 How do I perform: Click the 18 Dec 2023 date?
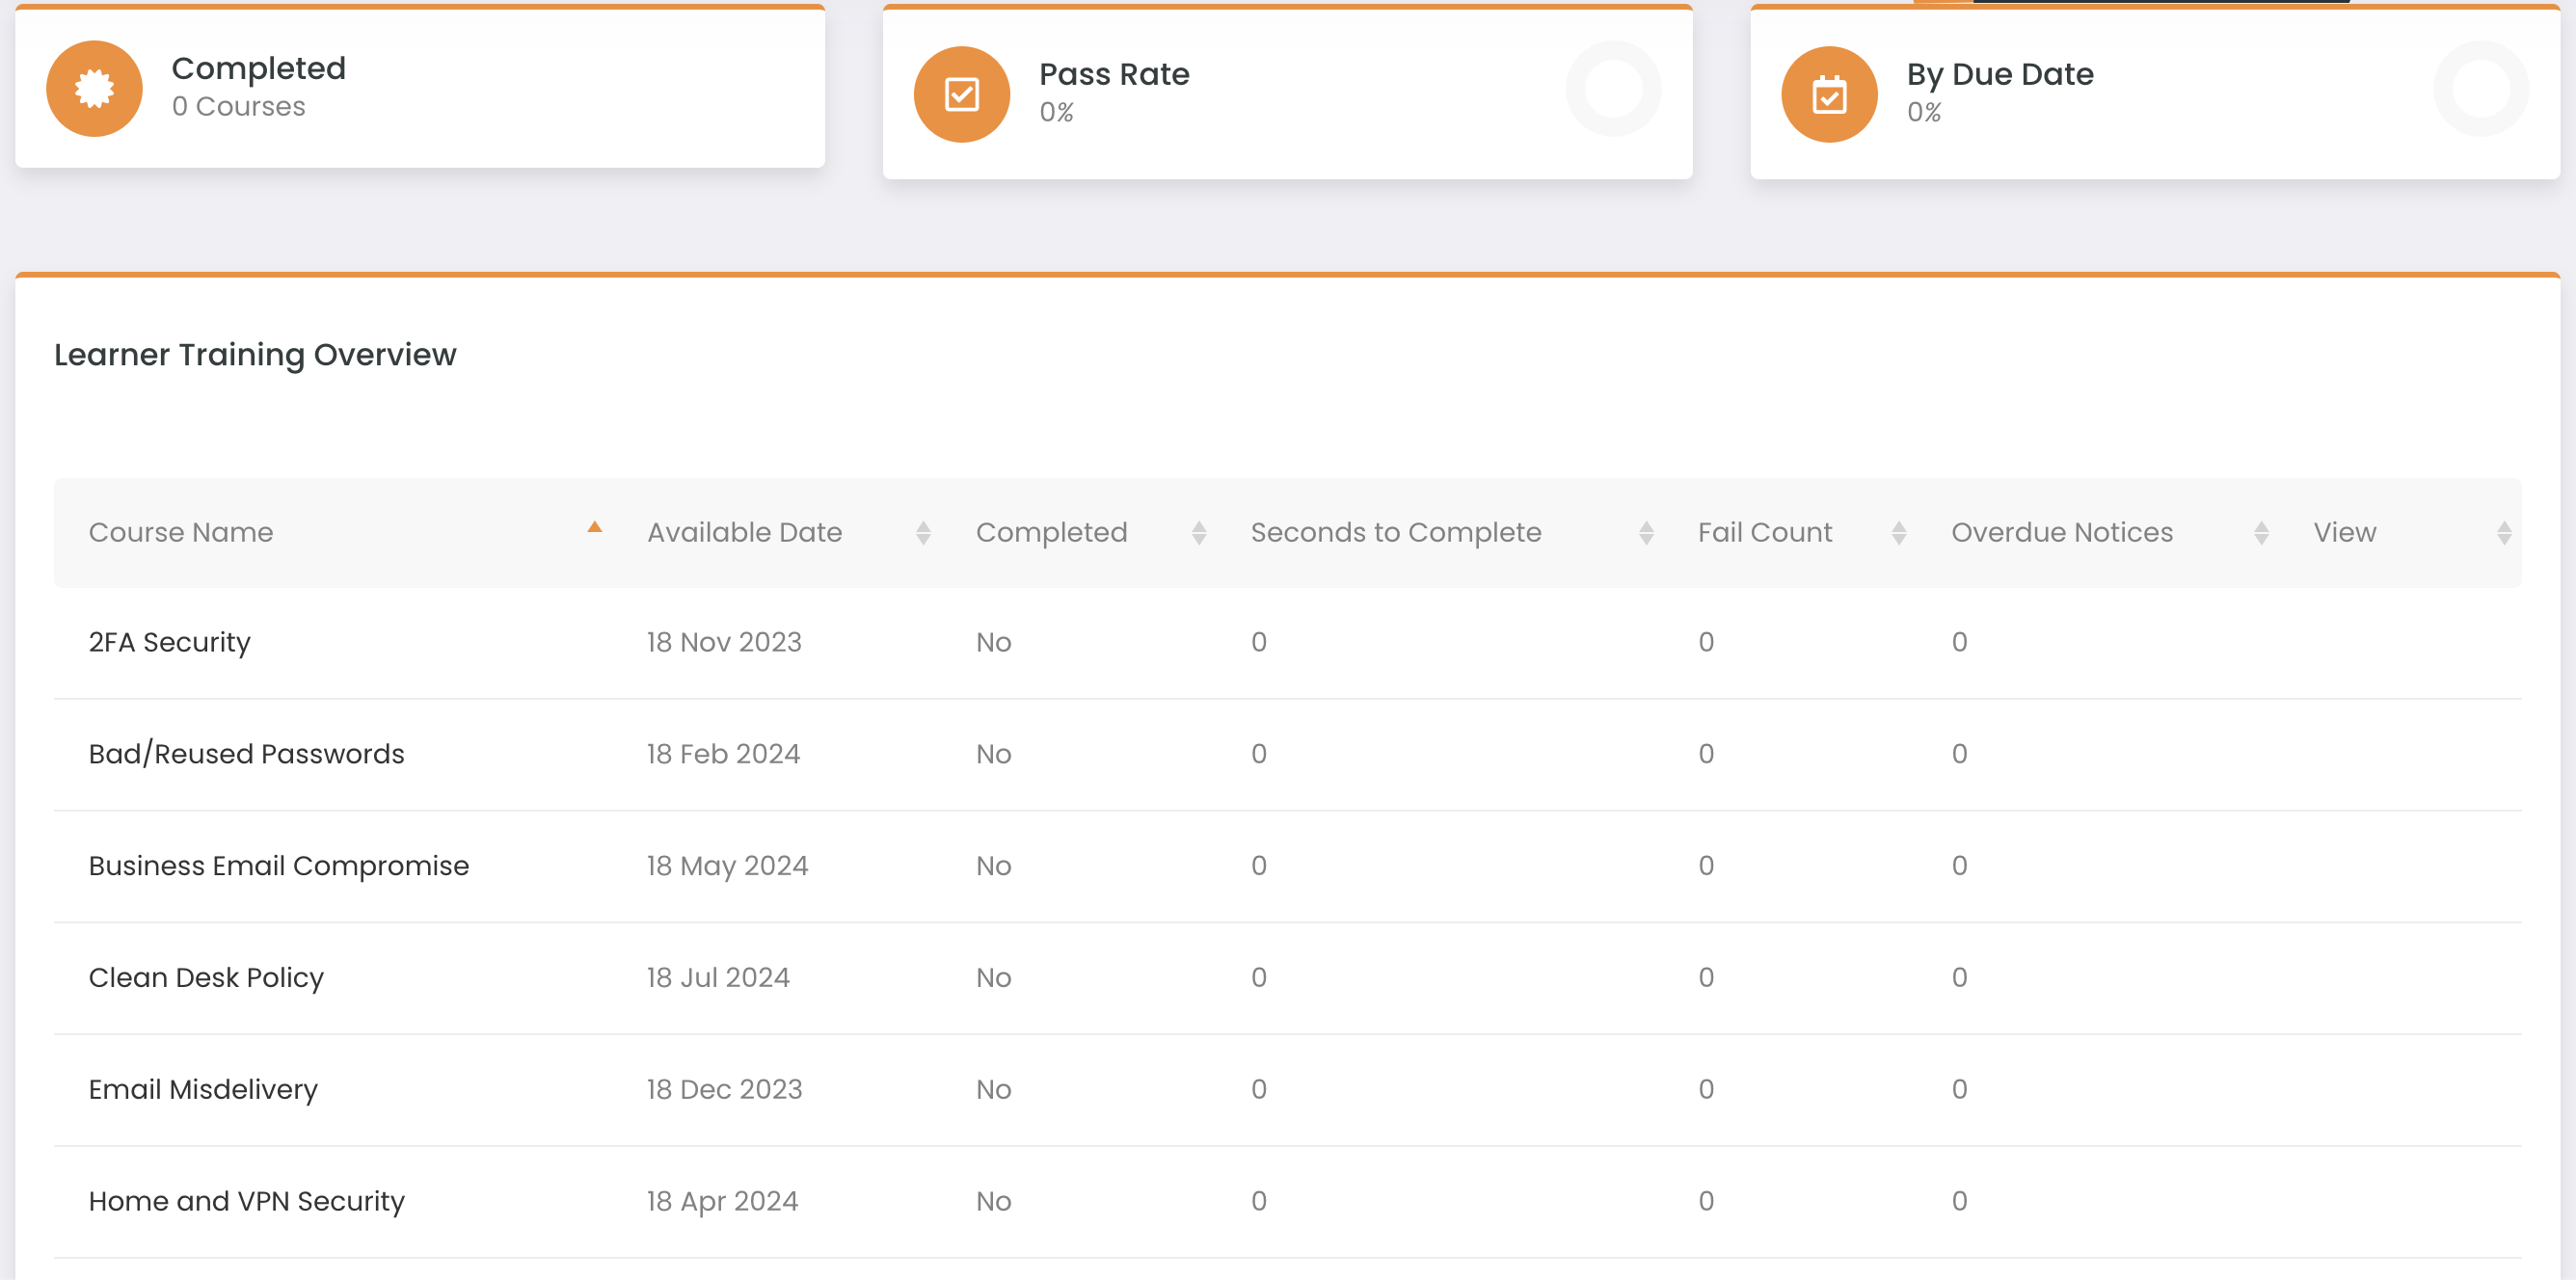tap(724, 1089)
